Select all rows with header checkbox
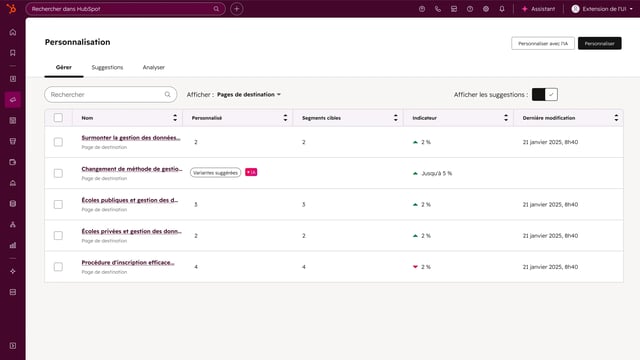 coord(58,118)
